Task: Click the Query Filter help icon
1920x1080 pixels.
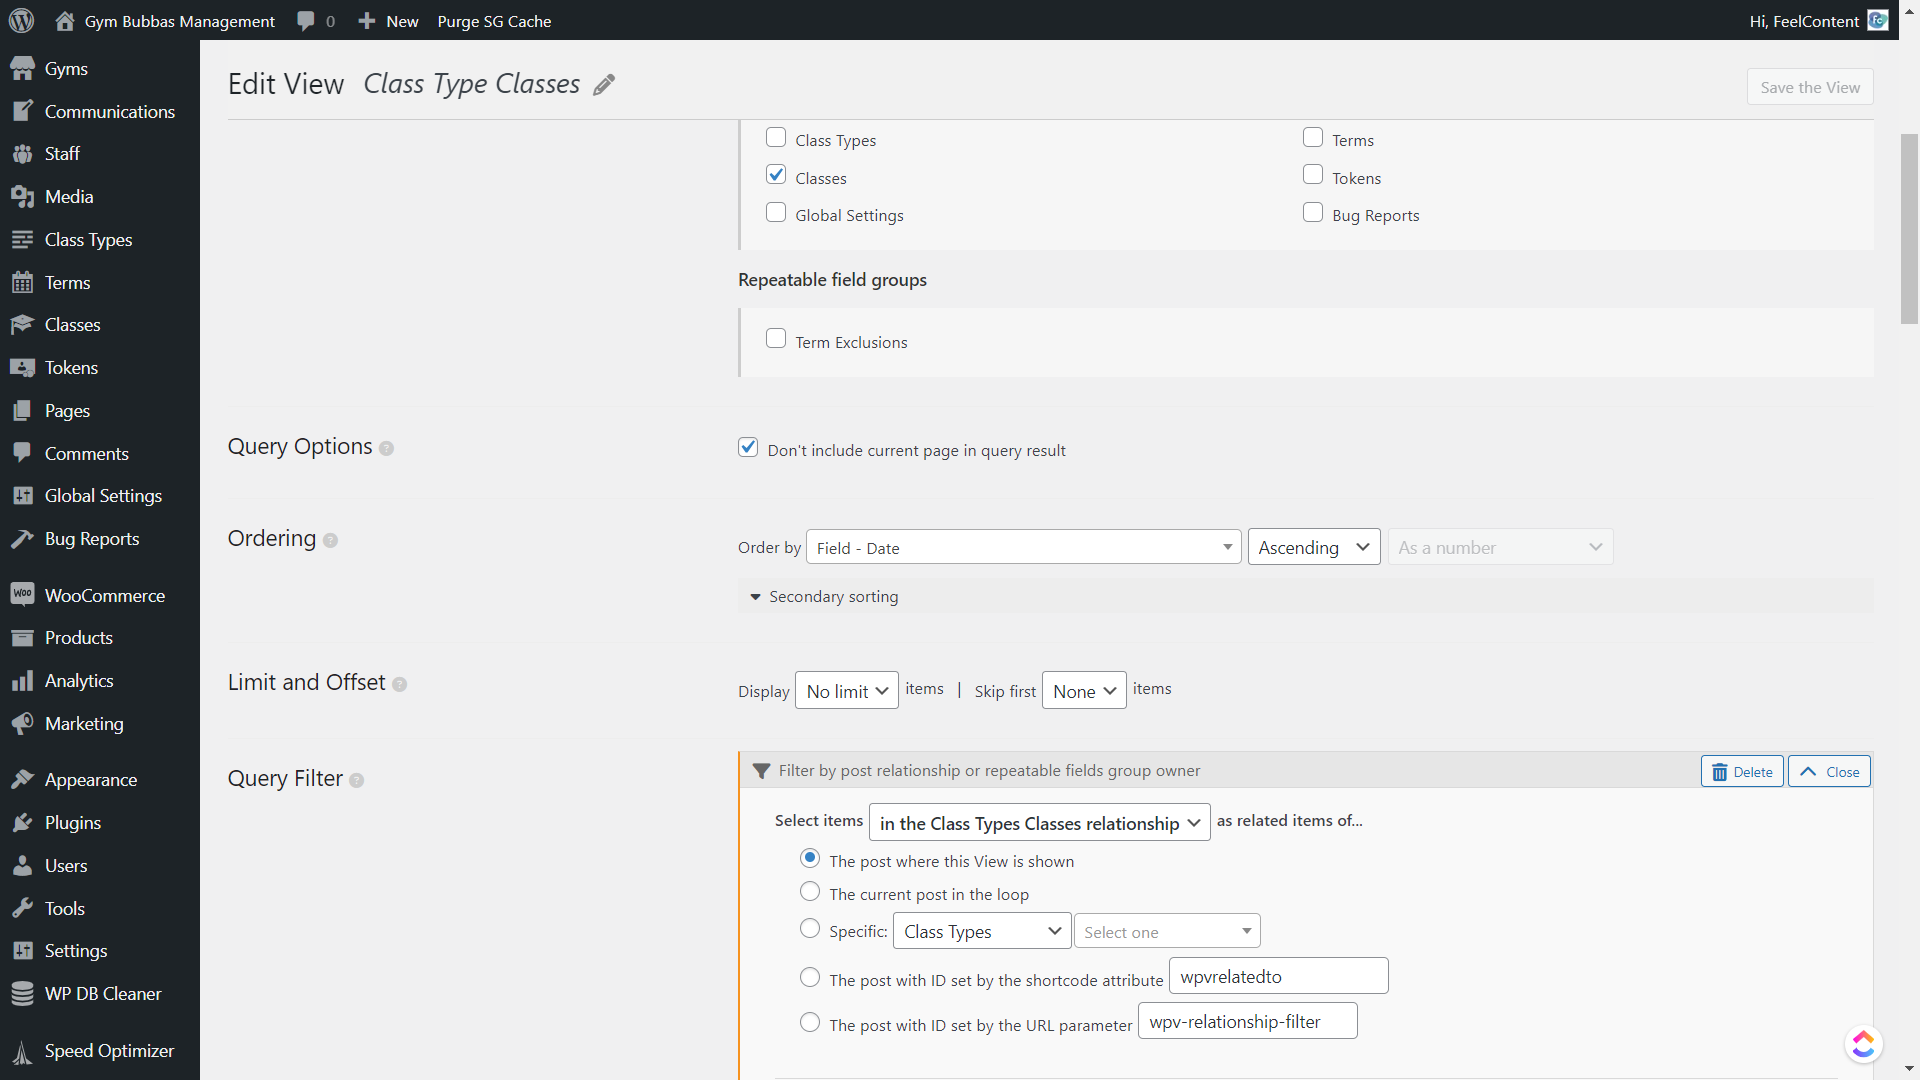Action: pos(356,781)
